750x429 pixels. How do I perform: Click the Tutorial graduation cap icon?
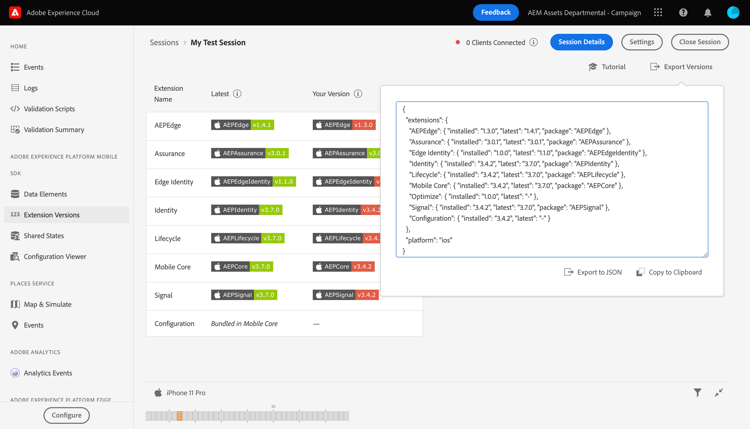tap(593, 66)
